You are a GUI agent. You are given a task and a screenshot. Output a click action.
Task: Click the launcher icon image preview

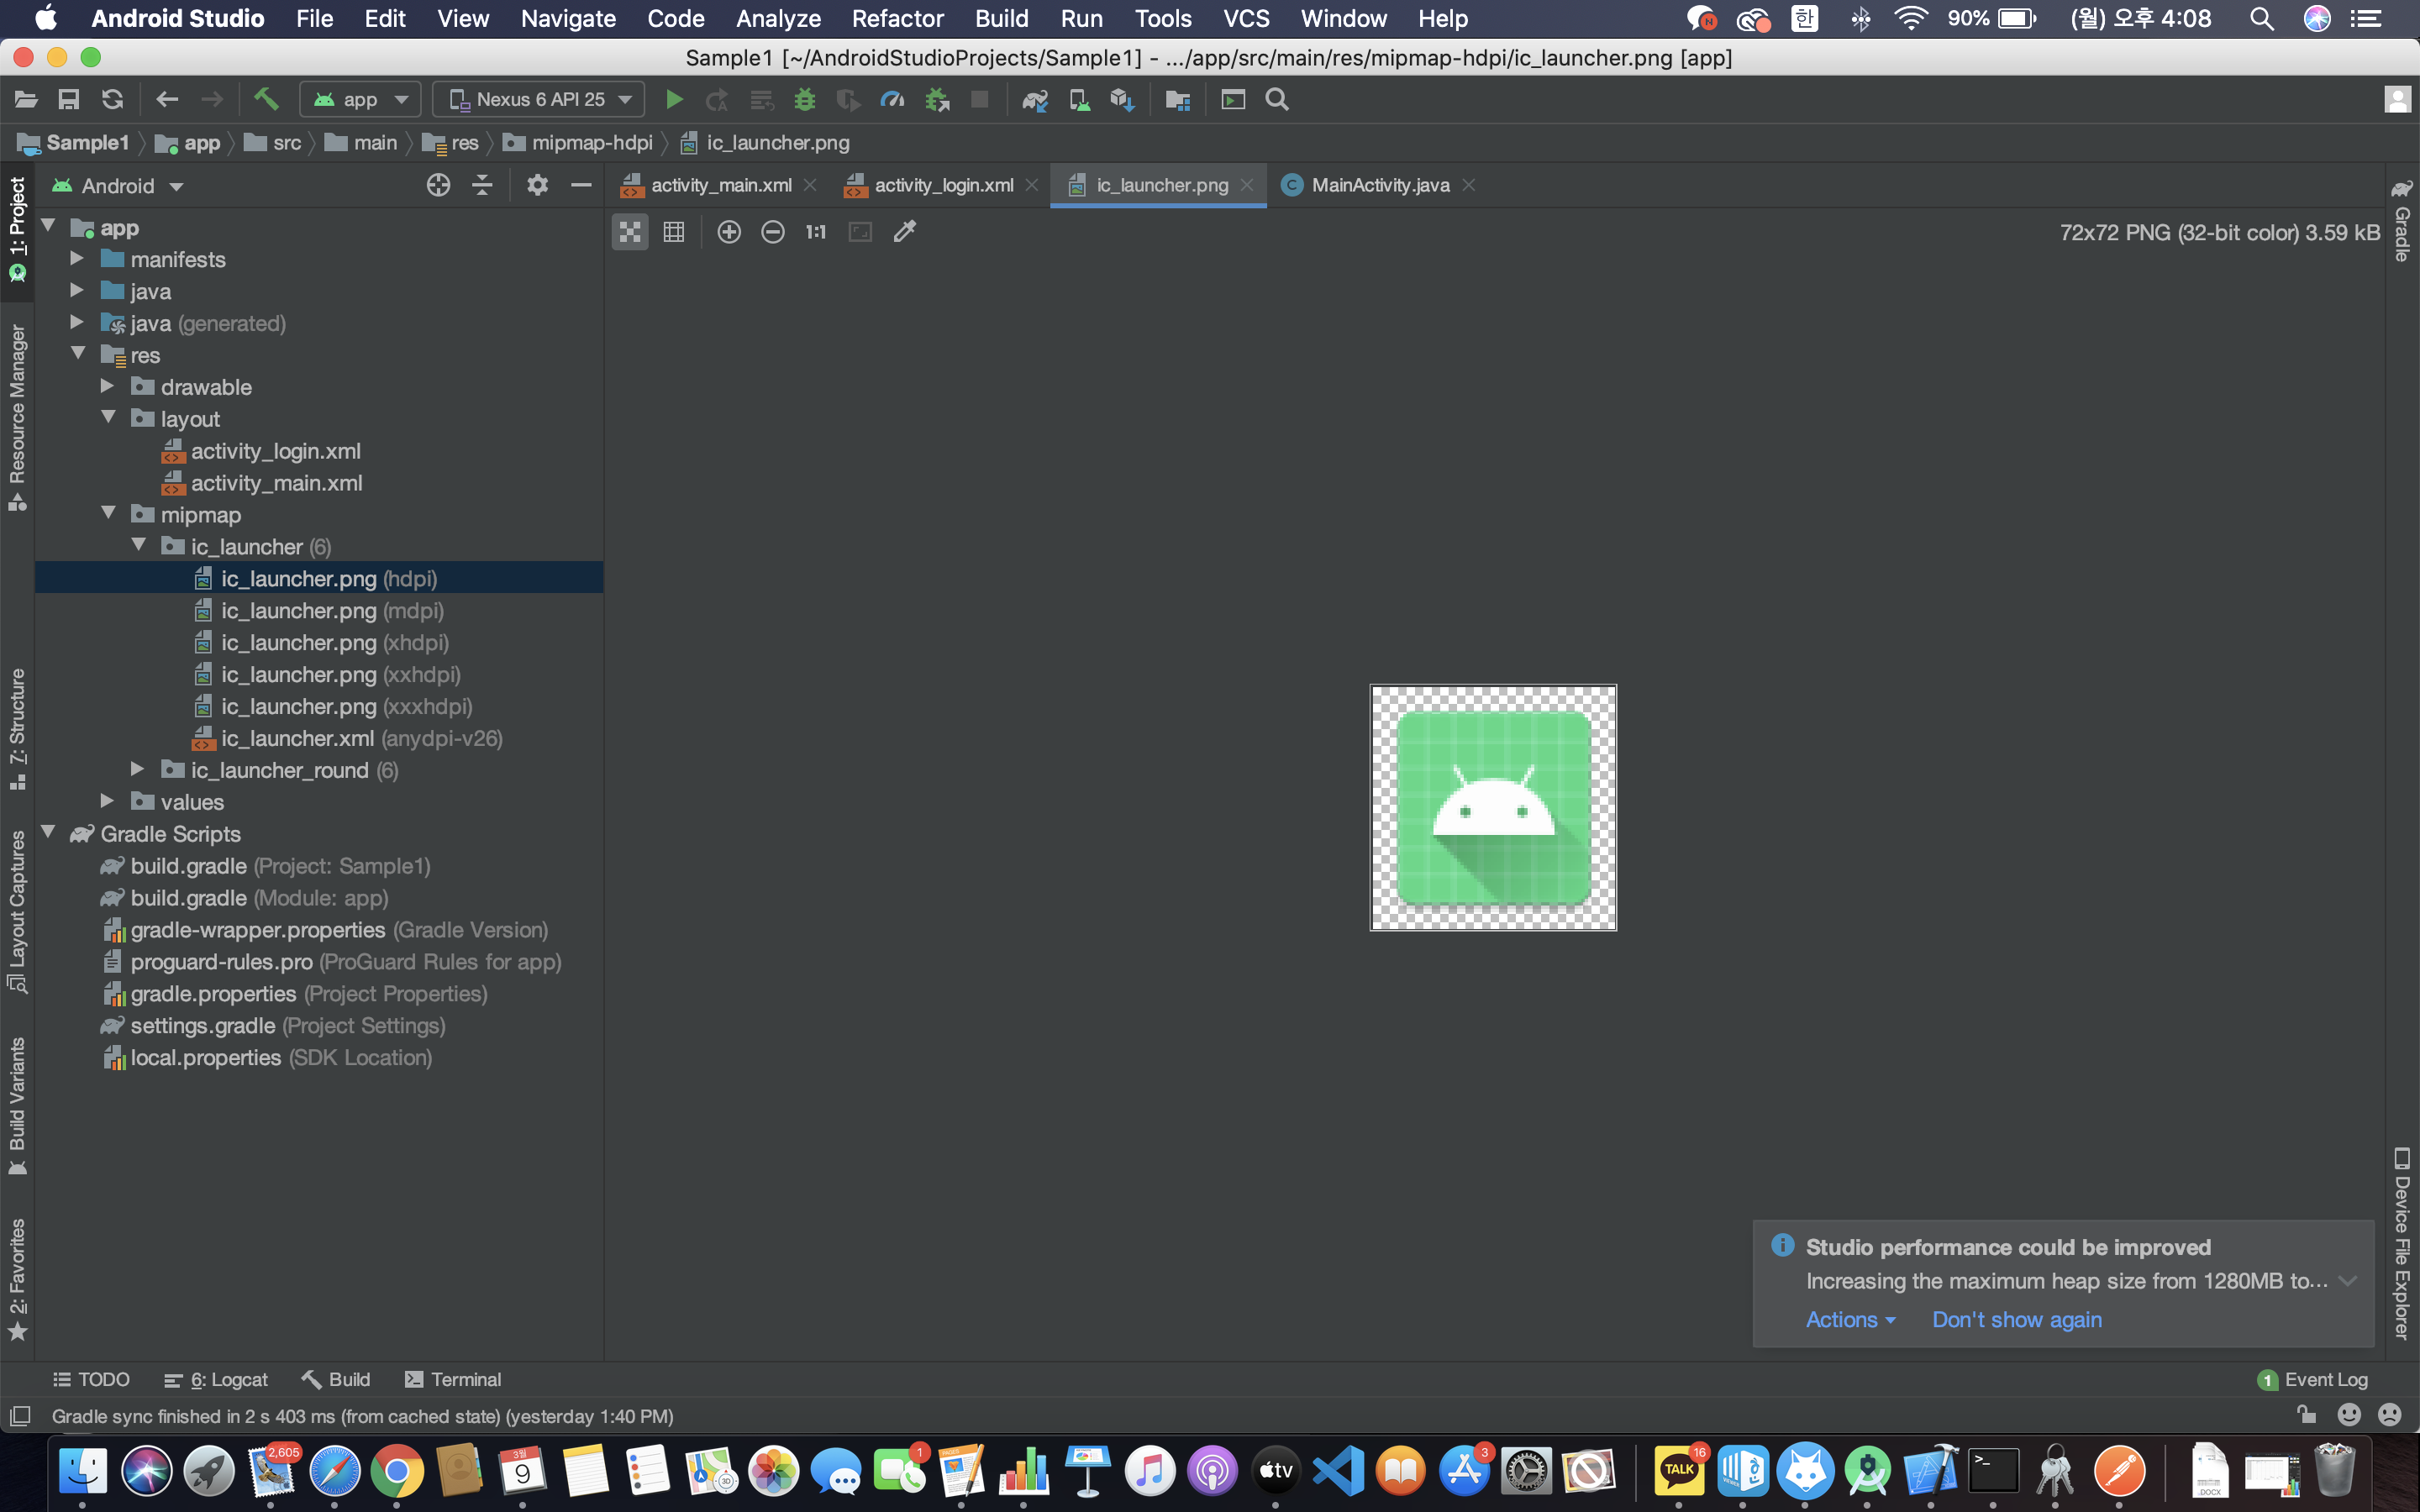[1492, 807]
